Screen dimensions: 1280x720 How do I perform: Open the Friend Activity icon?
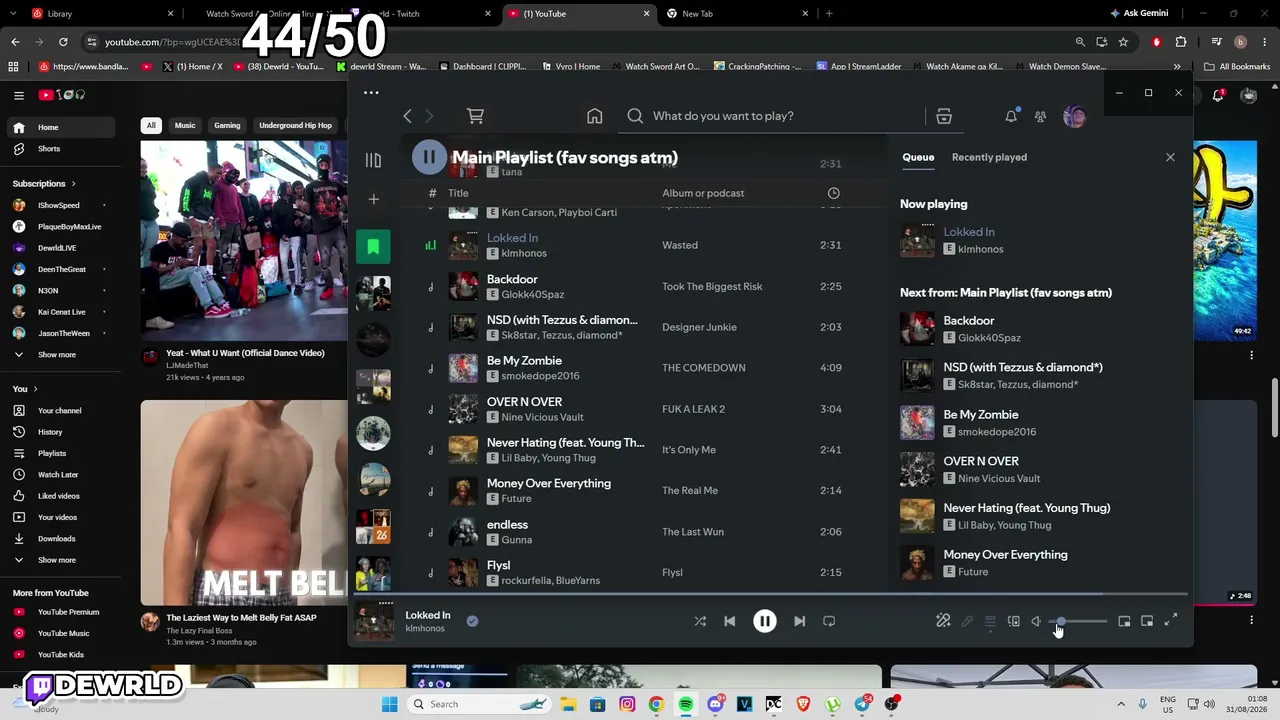pos(1040,116)
